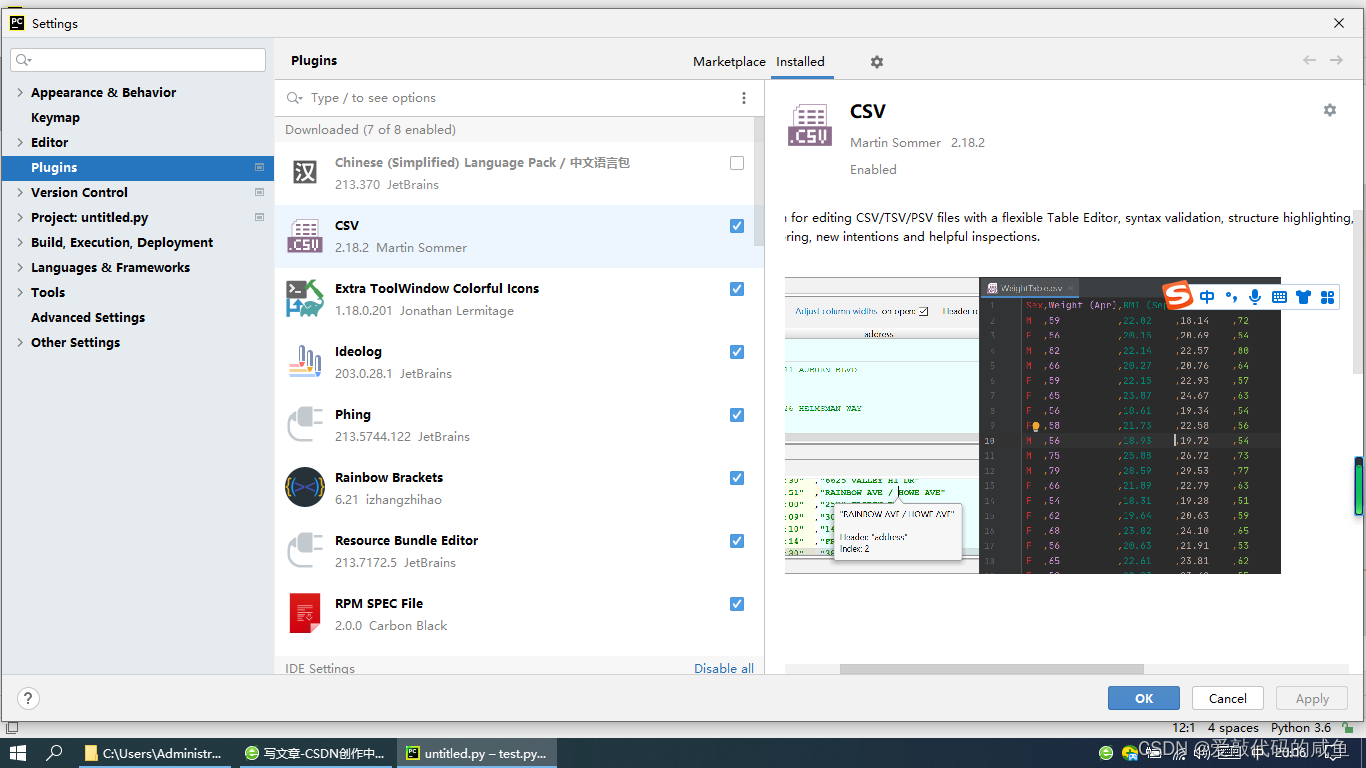The width and height of the screenshot is (1366, 768).
Task: Open Windows taskbar search
Action: tap(55, 753)
